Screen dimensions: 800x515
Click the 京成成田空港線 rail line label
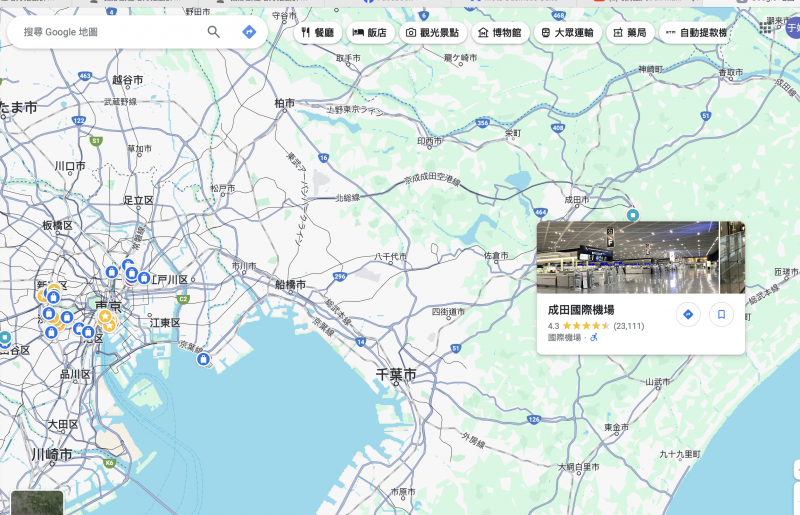click(x=432, y=179)
